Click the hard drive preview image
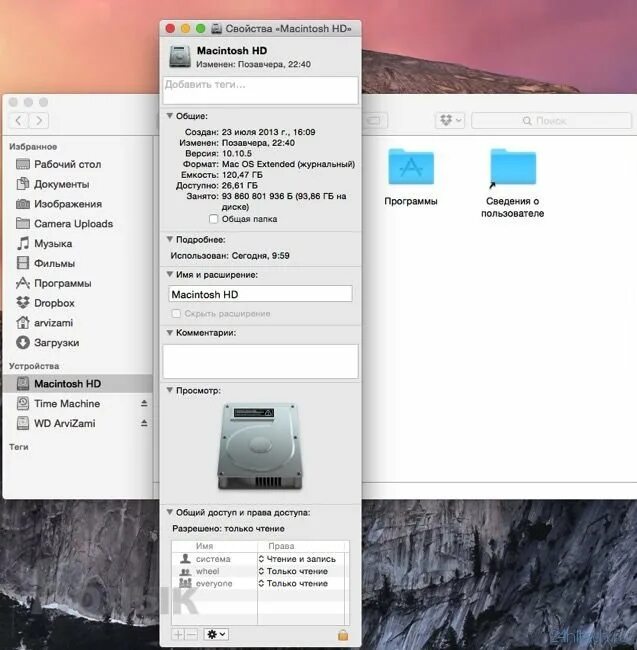The image size is (637, 650). pos(260,447)
